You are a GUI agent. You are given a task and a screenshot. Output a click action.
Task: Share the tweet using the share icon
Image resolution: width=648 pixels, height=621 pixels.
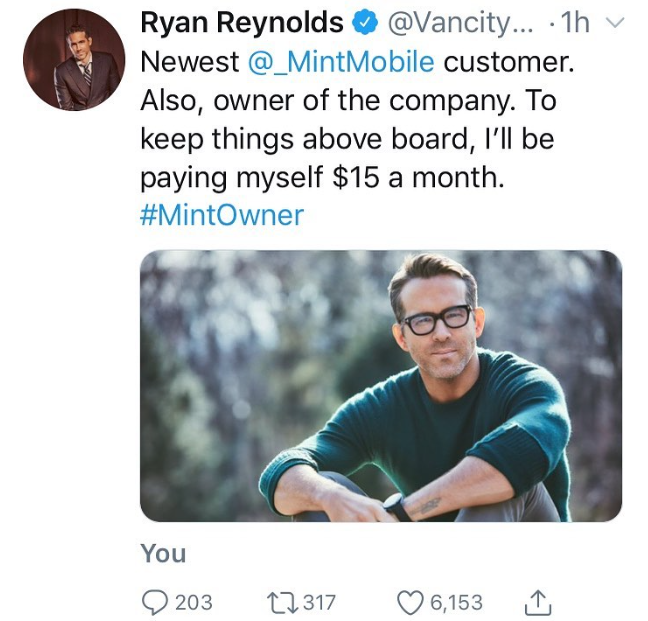537,602
